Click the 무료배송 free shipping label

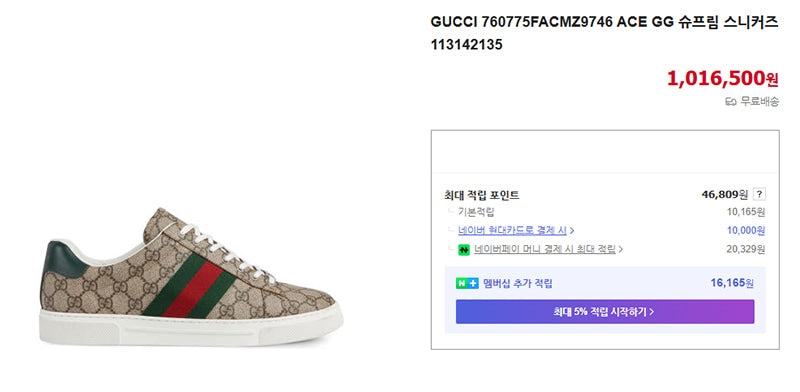coord(759,102)
